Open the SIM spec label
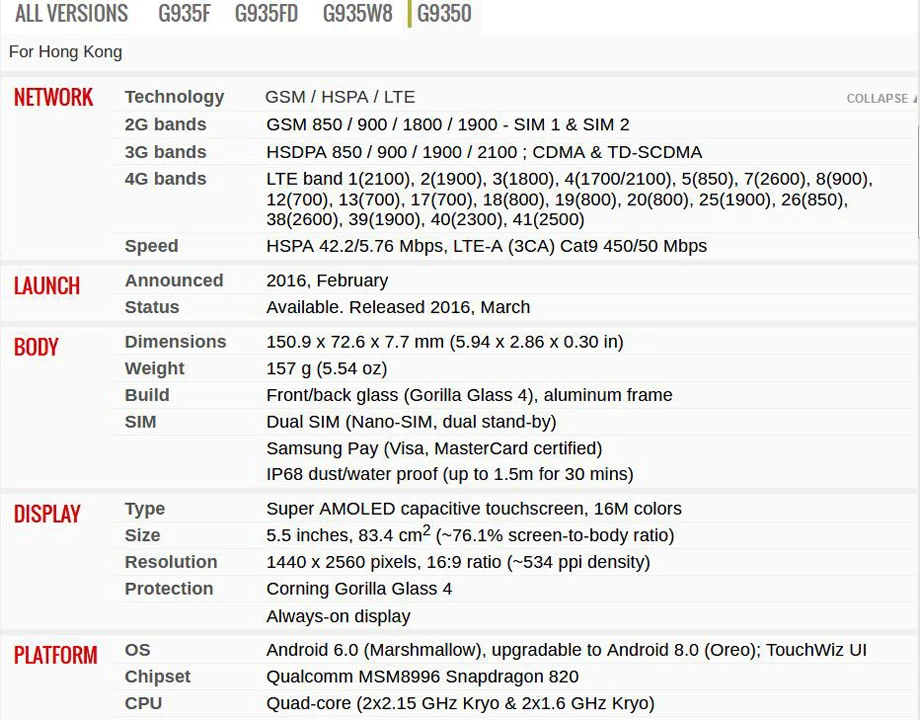 pyautogui.click(x=140, y=422)
